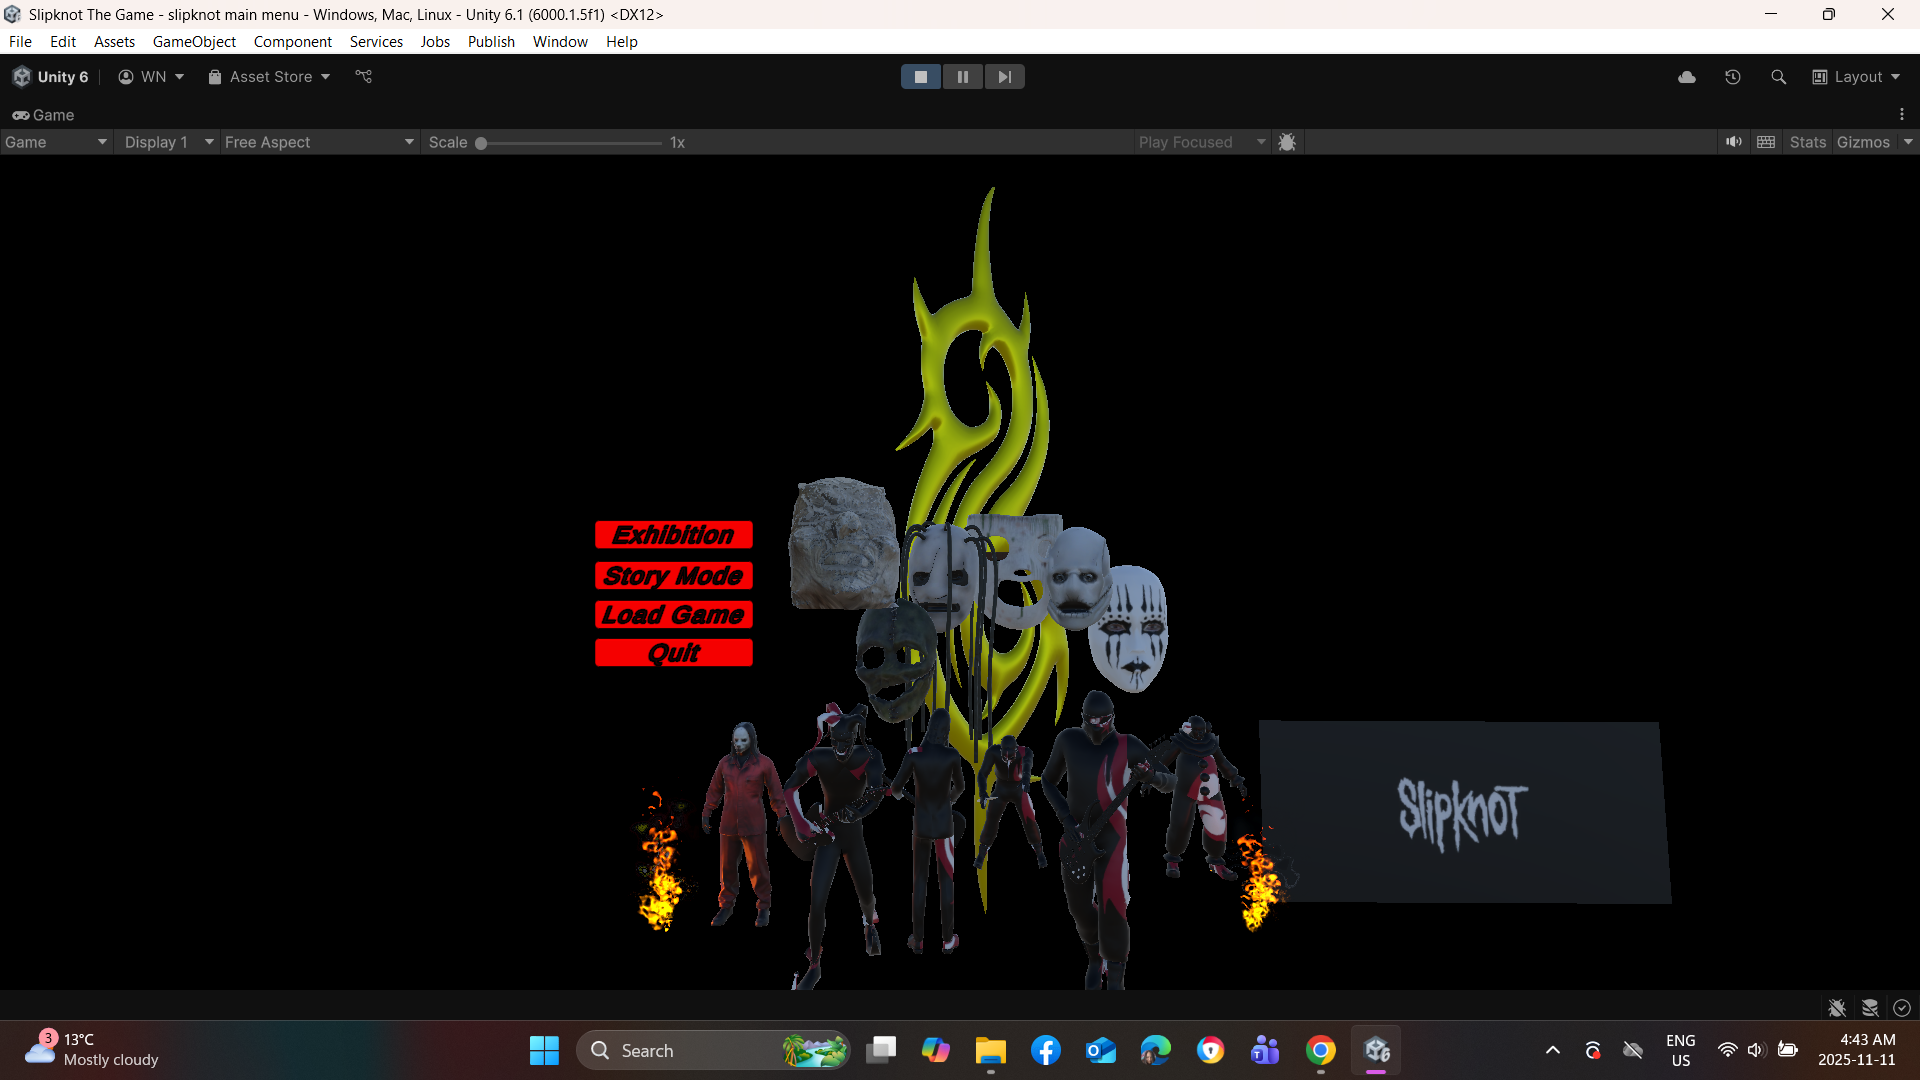Click the Quit button in game
Screen dimensions: 1920x1080
673,653
